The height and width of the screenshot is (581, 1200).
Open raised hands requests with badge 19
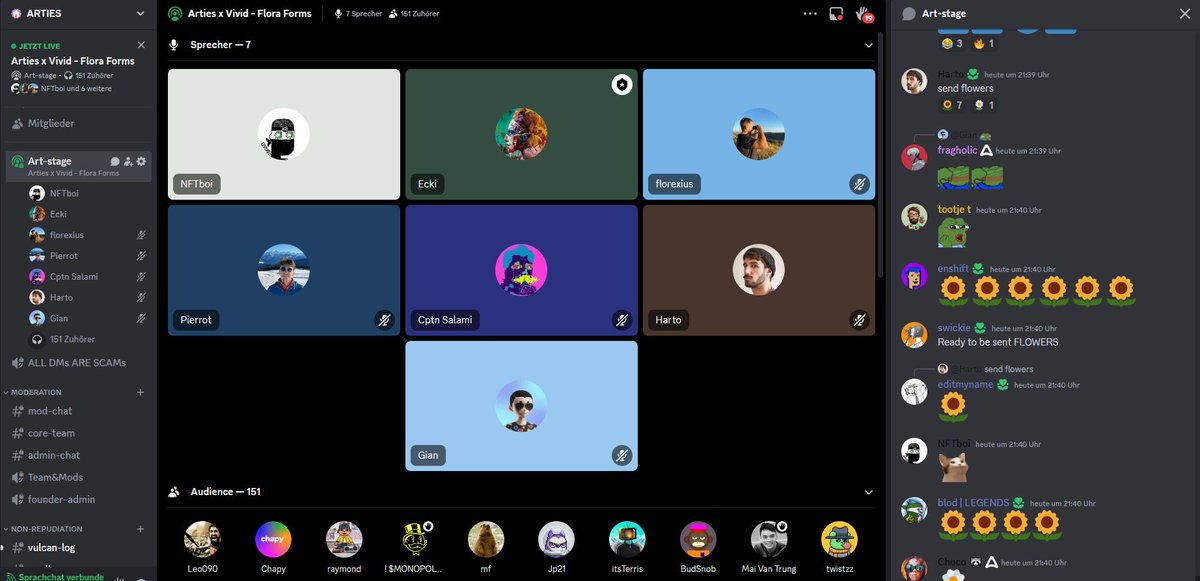coord(863,14)
